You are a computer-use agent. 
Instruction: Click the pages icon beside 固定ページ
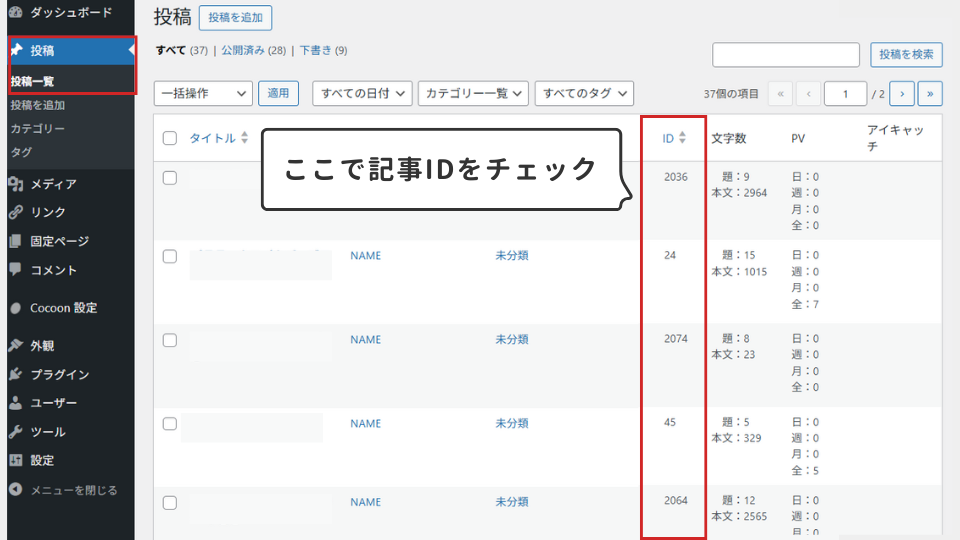click(x=16, y=241)
